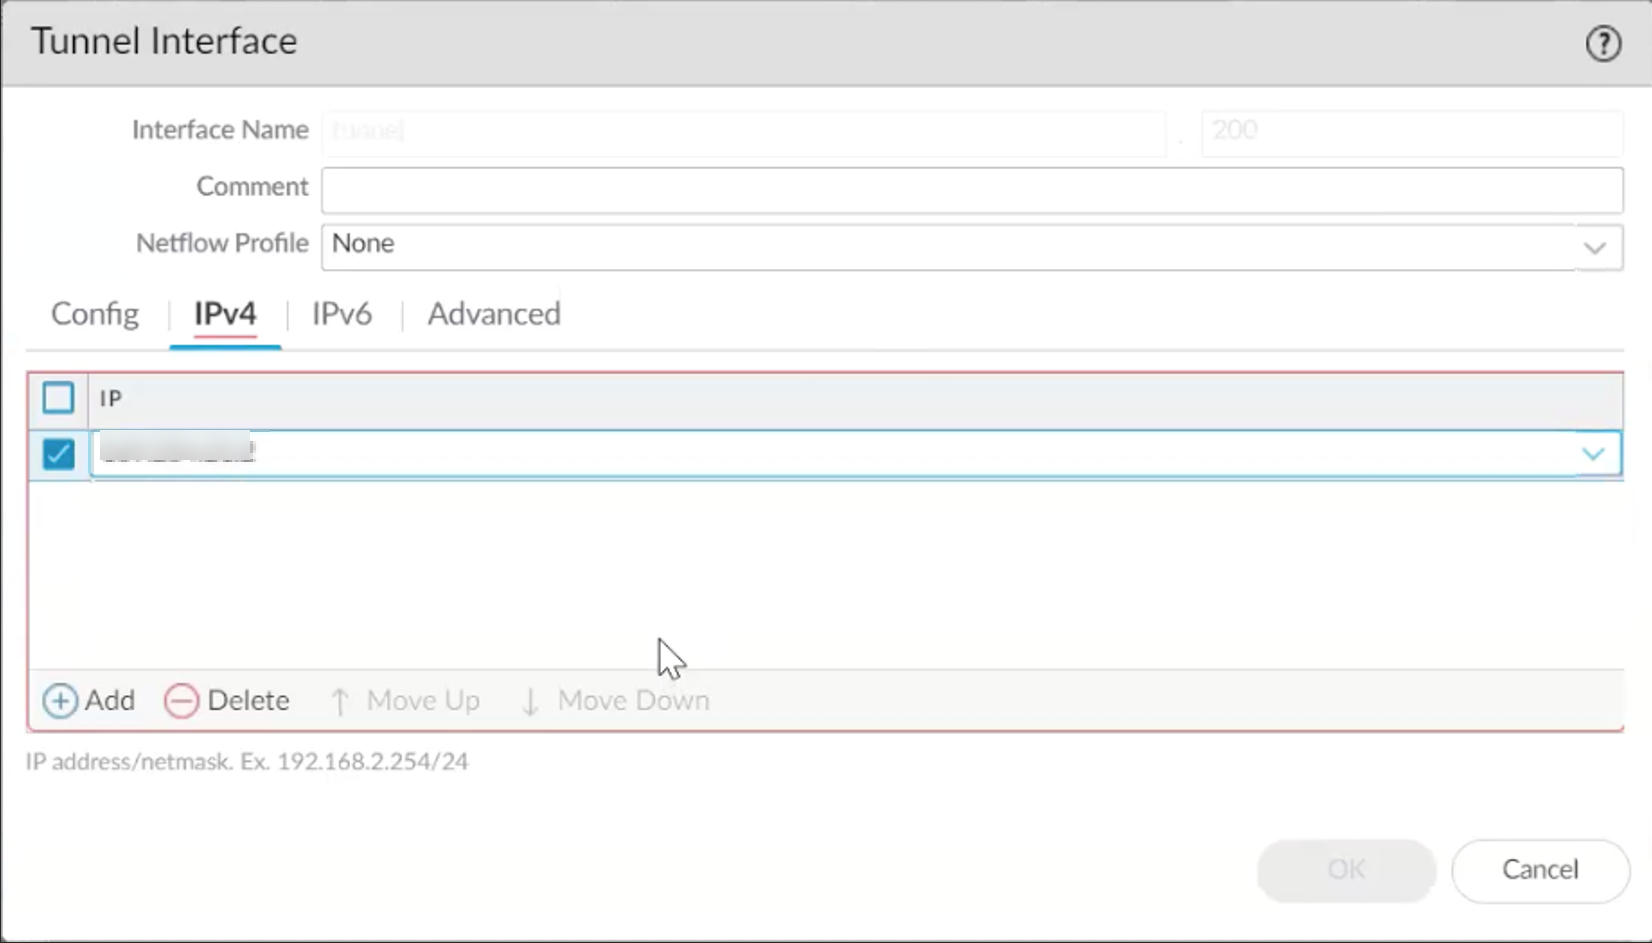
Task: Click the tunnel number 200 field
Action: click(1410, 131)
